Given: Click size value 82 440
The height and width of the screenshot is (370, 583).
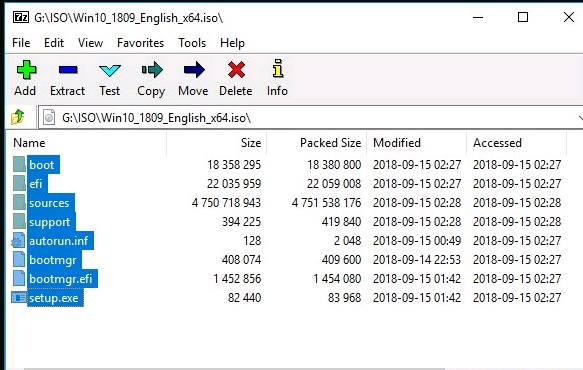Looking at the screenshot, I should [245, 297].
